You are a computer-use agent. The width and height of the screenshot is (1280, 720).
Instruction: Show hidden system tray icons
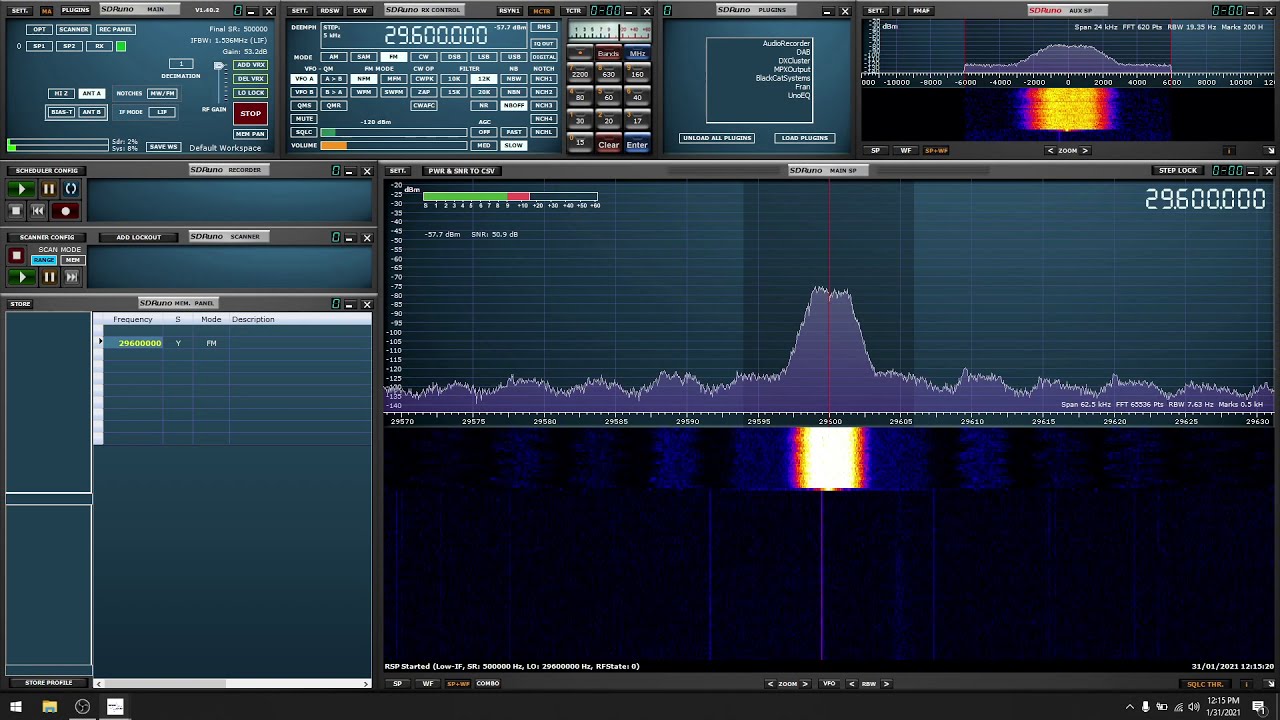click(x=1130, y=707)
